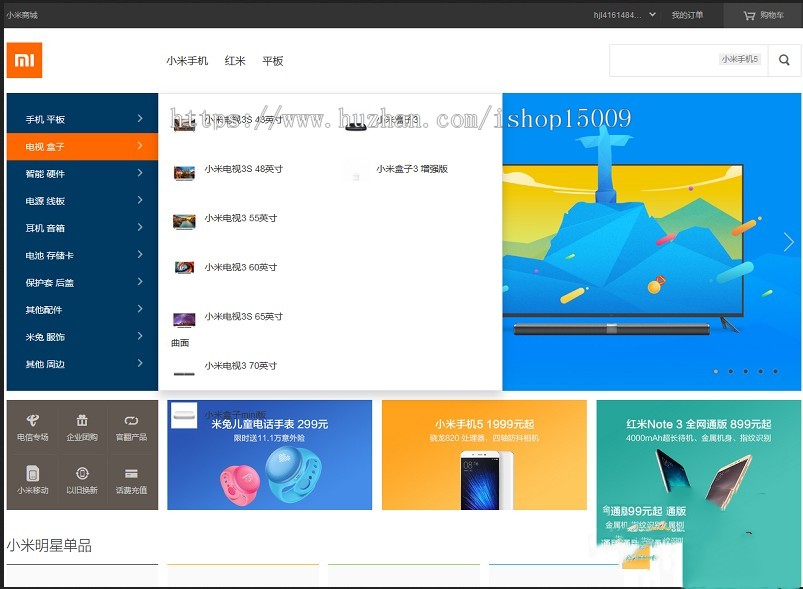Click the search magnifier icon
803x589 pixels.
point(784,60)
